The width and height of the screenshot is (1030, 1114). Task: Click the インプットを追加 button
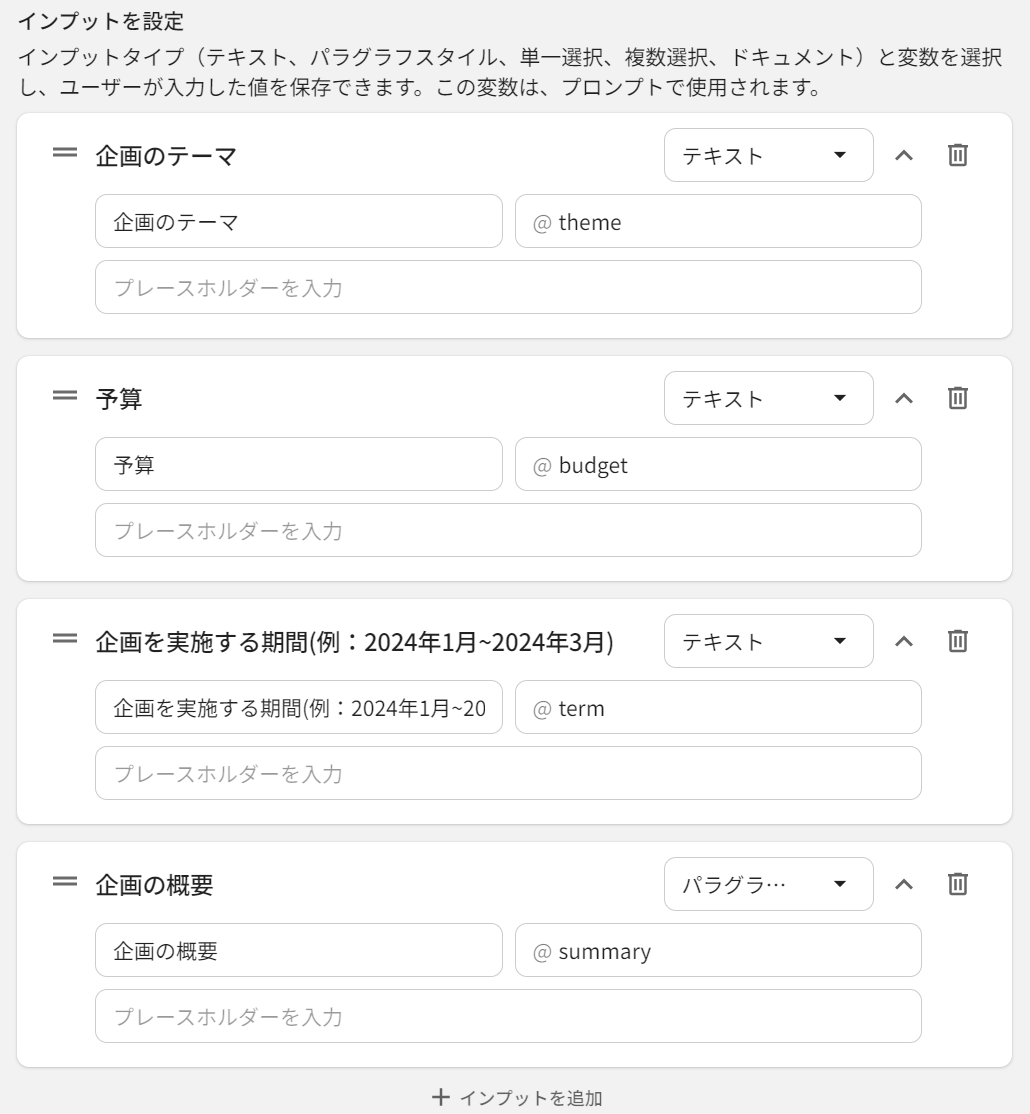click(x=517, y=1097)
